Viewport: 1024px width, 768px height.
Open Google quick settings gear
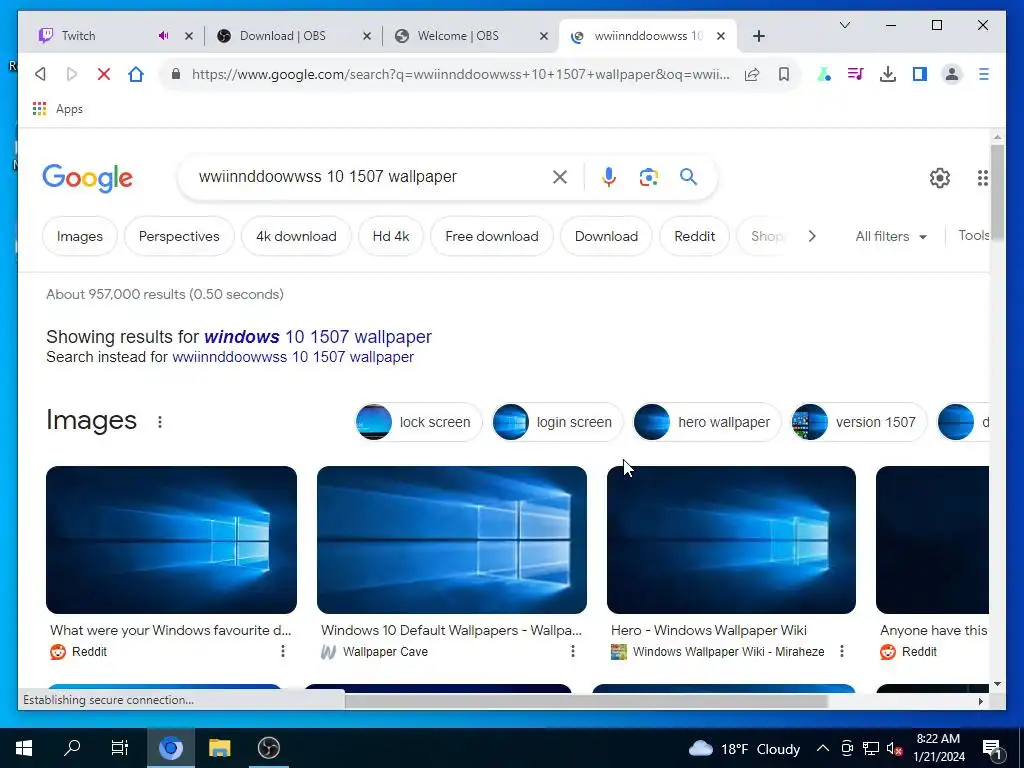pyautogui.click(x=939, y=178)
